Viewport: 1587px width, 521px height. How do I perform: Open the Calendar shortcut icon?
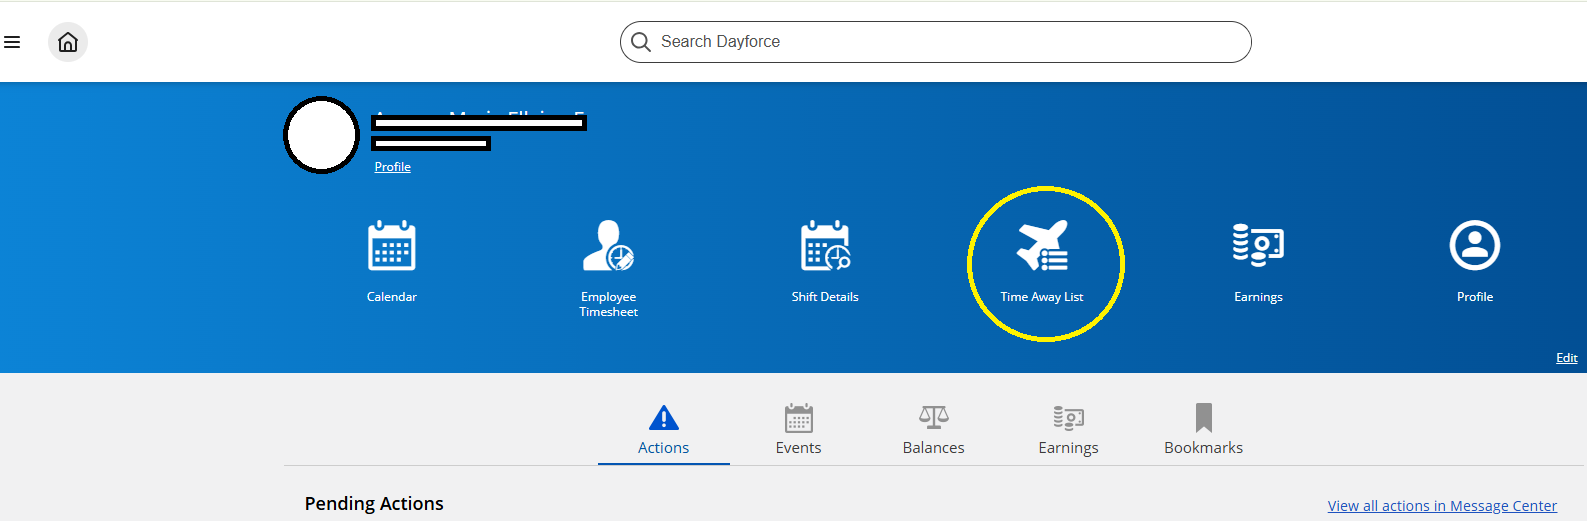[392, 246]
